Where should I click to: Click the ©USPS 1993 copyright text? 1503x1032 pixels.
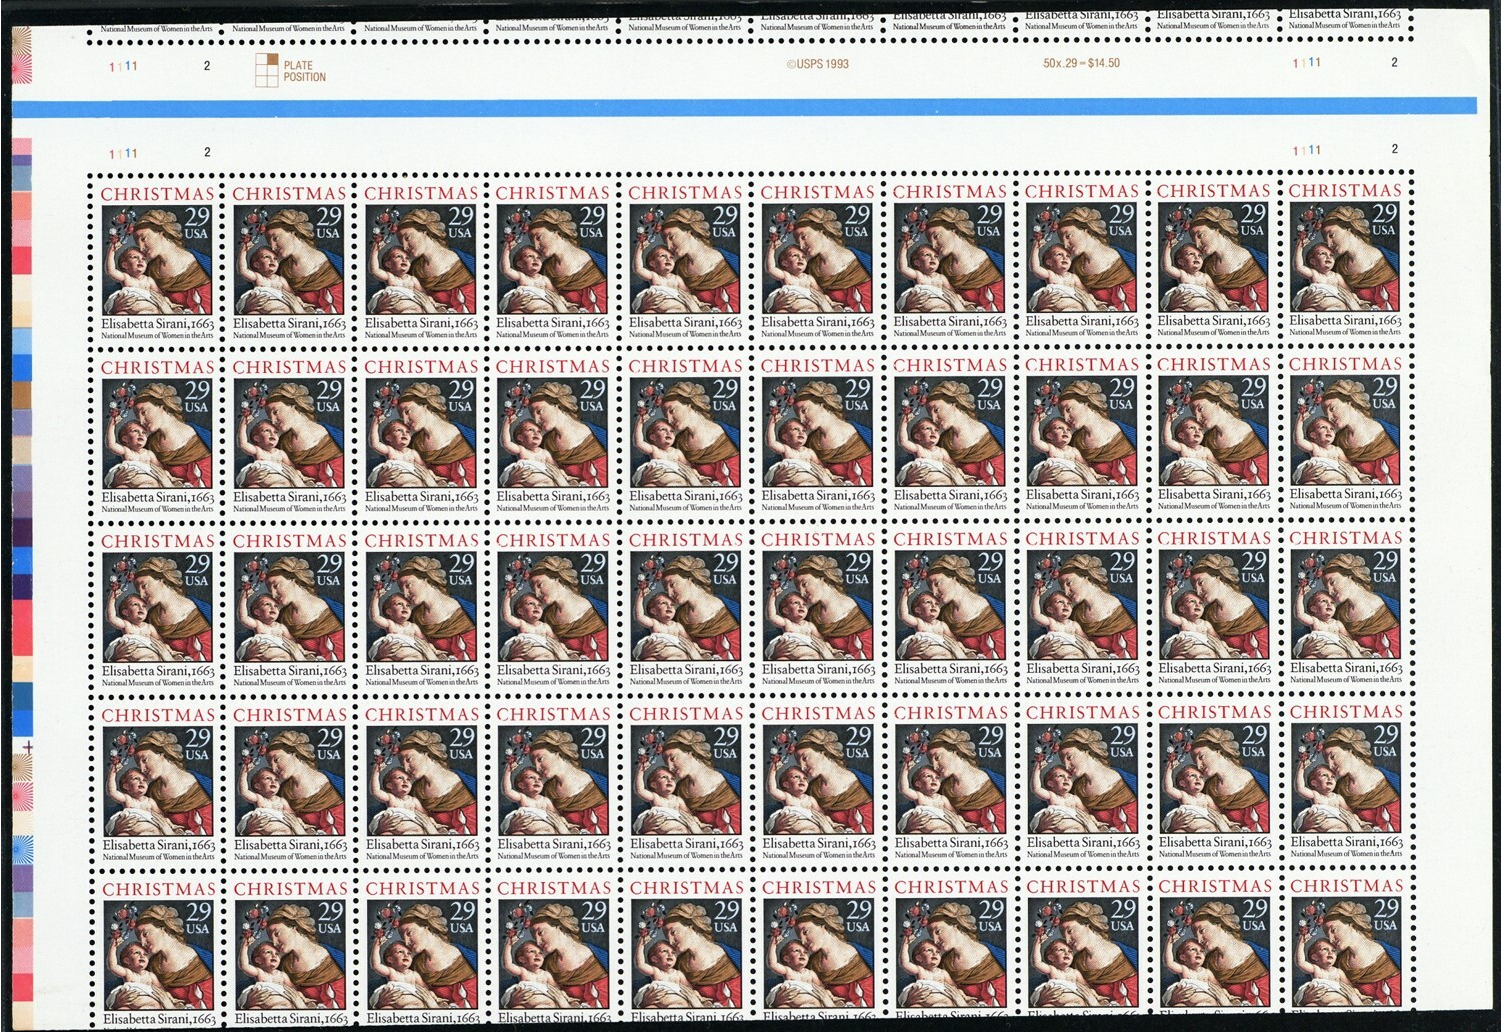tap(817, 64)
